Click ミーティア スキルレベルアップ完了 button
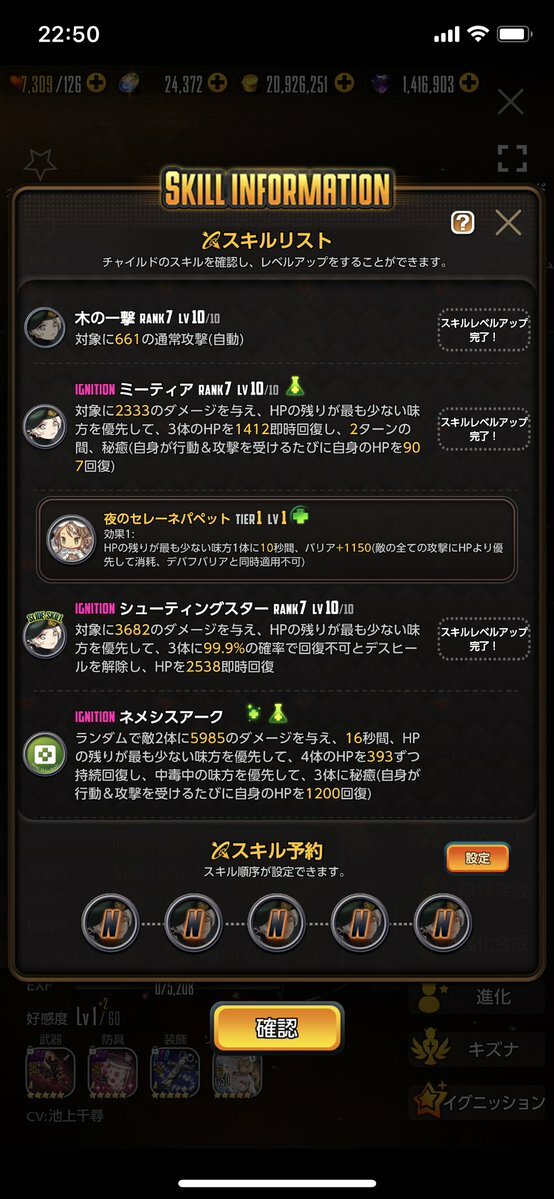This screenshot has height=1199, width=554. point(483,428)
